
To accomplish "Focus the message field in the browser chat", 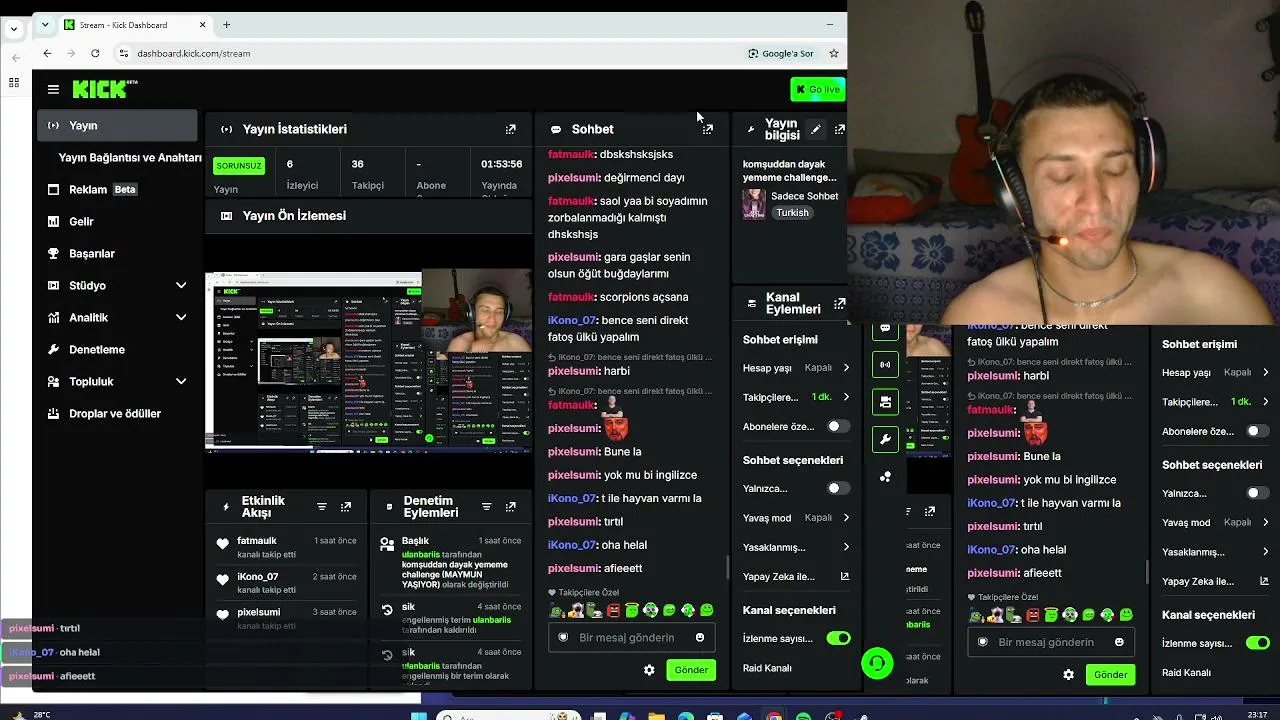I will click(631, 637).
